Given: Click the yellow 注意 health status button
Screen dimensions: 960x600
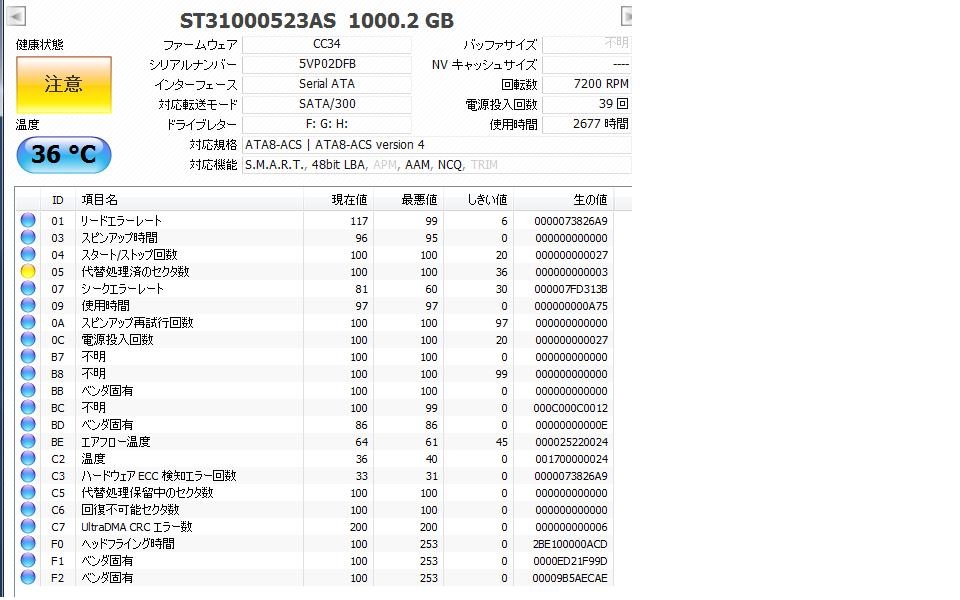Looking at the screenshot, I should click(x=64, y=84).
